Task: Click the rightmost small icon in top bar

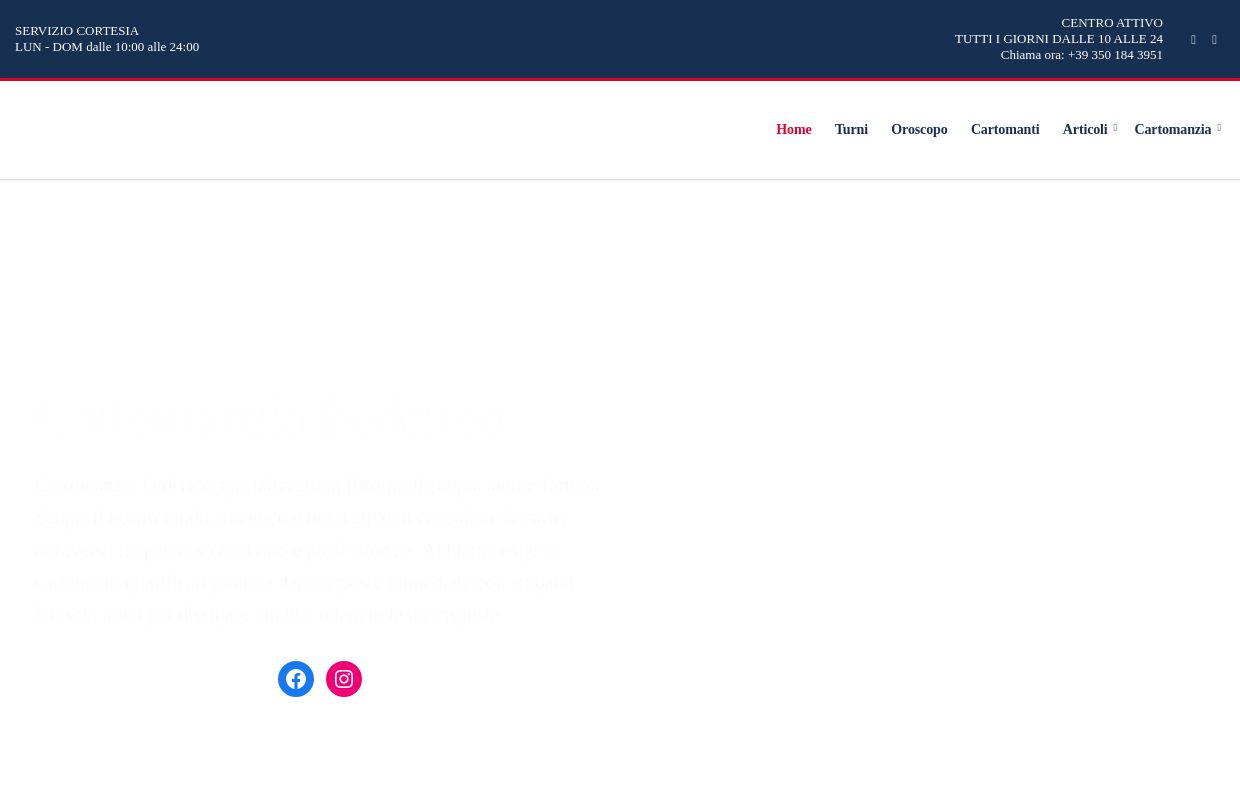Action: click(x=1214, y=40)
